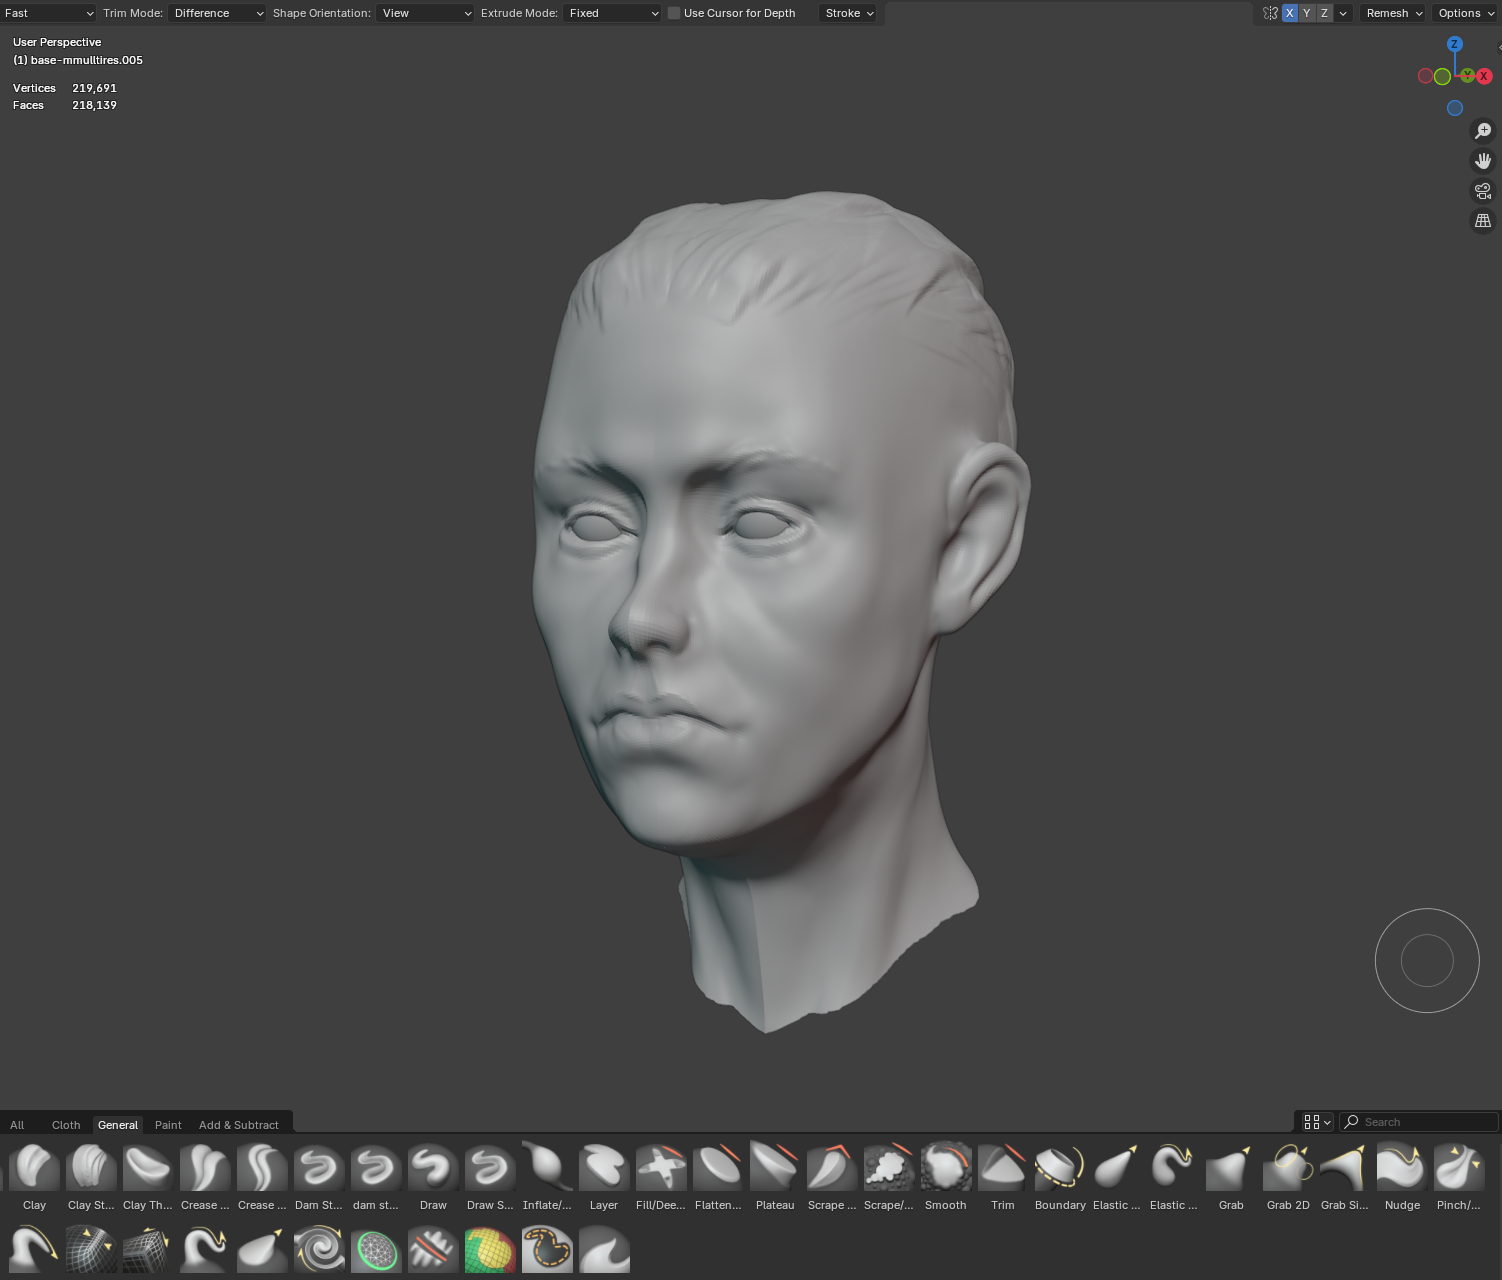
Task: Click the brush asset Search field
Action: (x=1418, y=1122)
